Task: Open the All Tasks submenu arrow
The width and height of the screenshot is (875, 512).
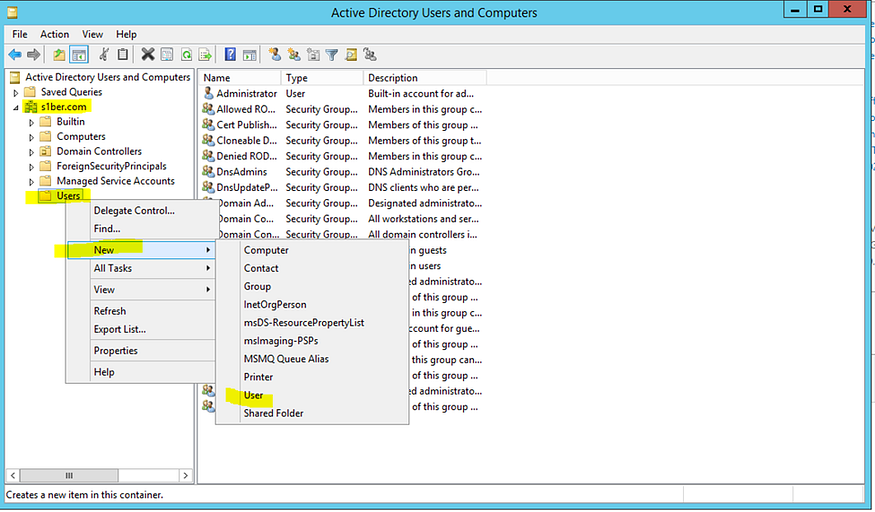Action: point(208,268)
